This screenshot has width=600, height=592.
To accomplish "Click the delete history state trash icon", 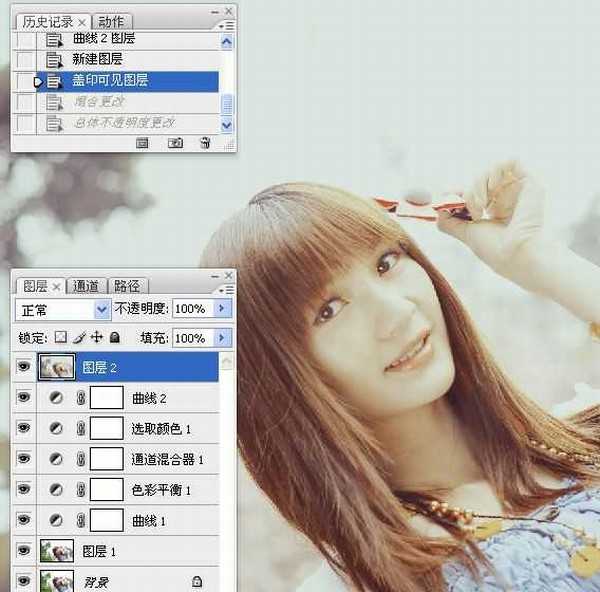I will tap(205, 143).
